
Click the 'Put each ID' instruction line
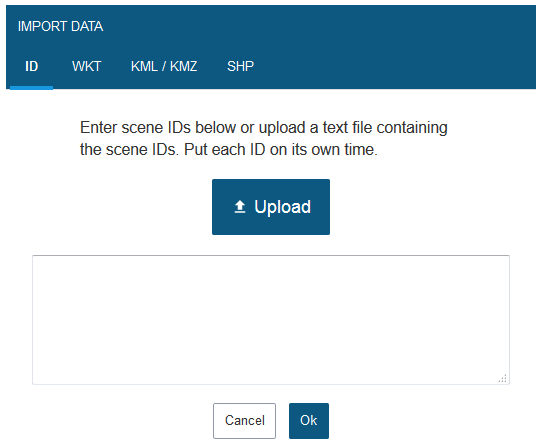coord(229,150)
